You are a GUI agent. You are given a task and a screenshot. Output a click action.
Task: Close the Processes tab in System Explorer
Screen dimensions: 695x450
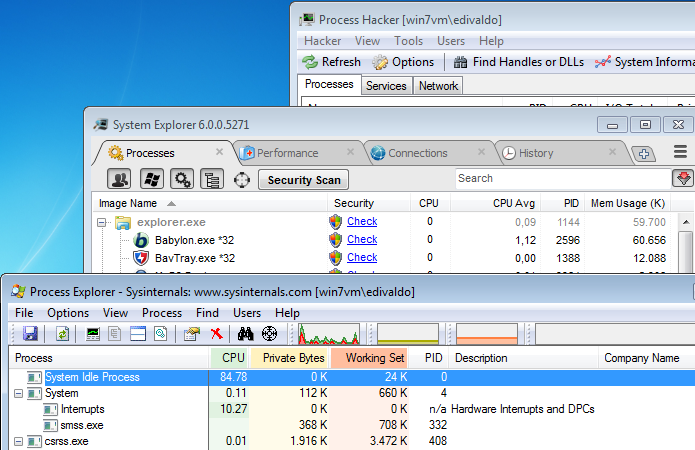pos(219,152)
